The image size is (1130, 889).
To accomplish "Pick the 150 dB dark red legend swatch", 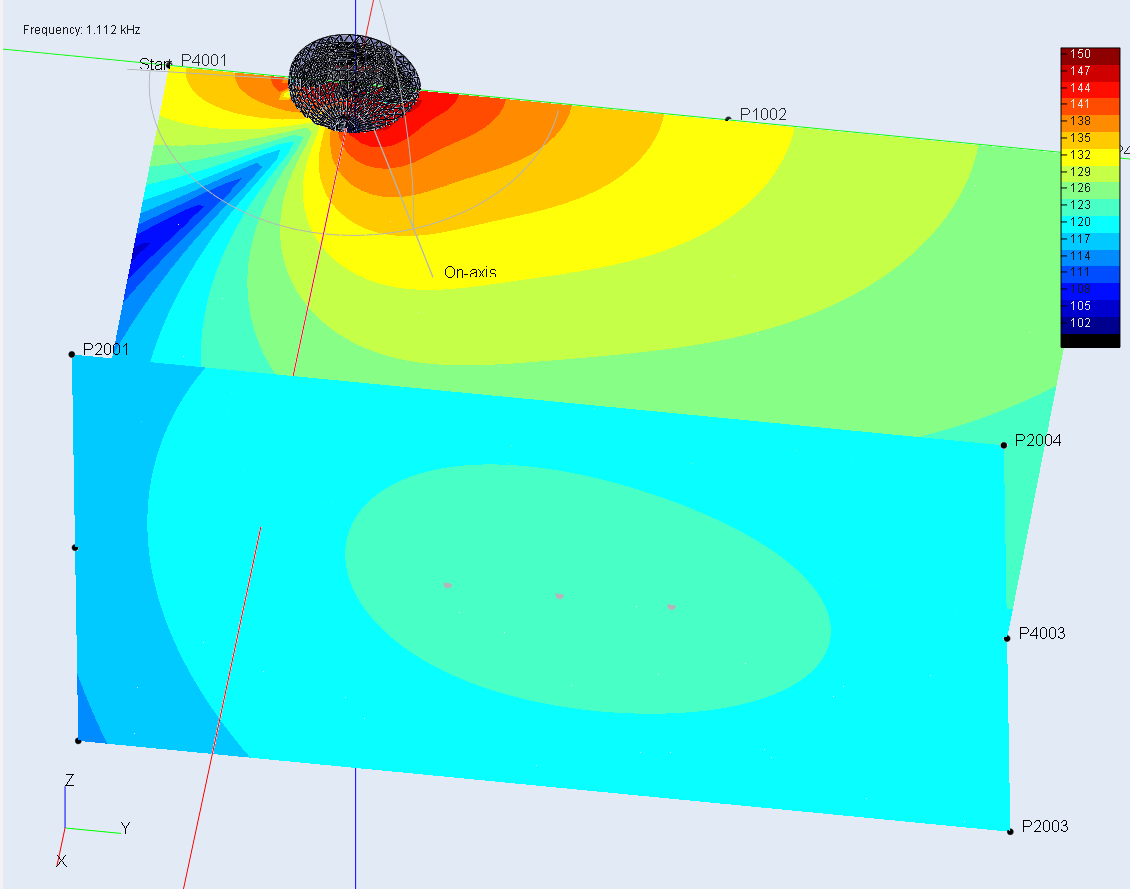I will 1090,54.
